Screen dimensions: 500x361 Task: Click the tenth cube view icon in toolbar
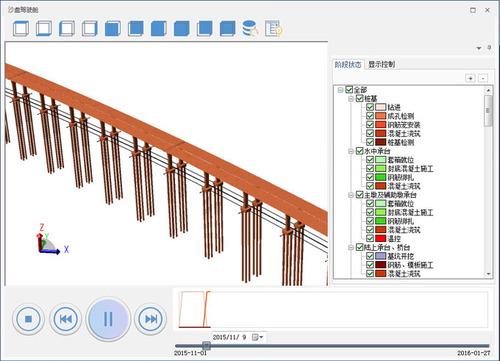click(228, 28)
